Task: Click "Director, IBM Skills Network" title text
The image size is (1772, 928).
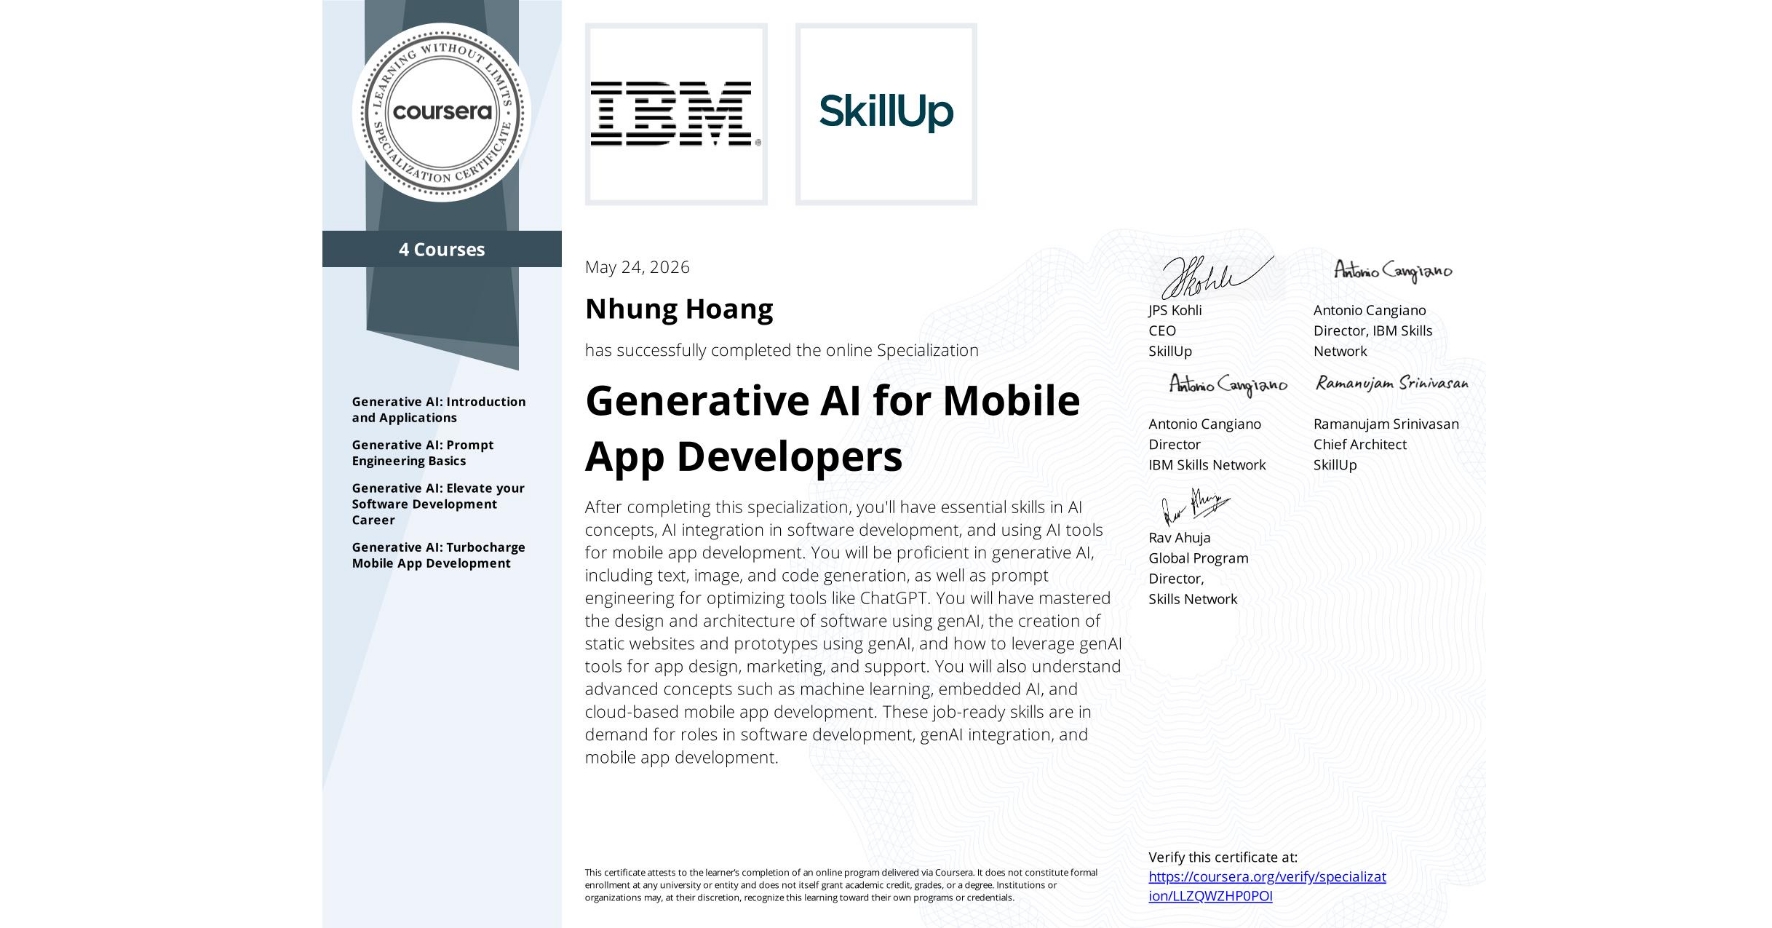Action: (x=1372, y=341)
